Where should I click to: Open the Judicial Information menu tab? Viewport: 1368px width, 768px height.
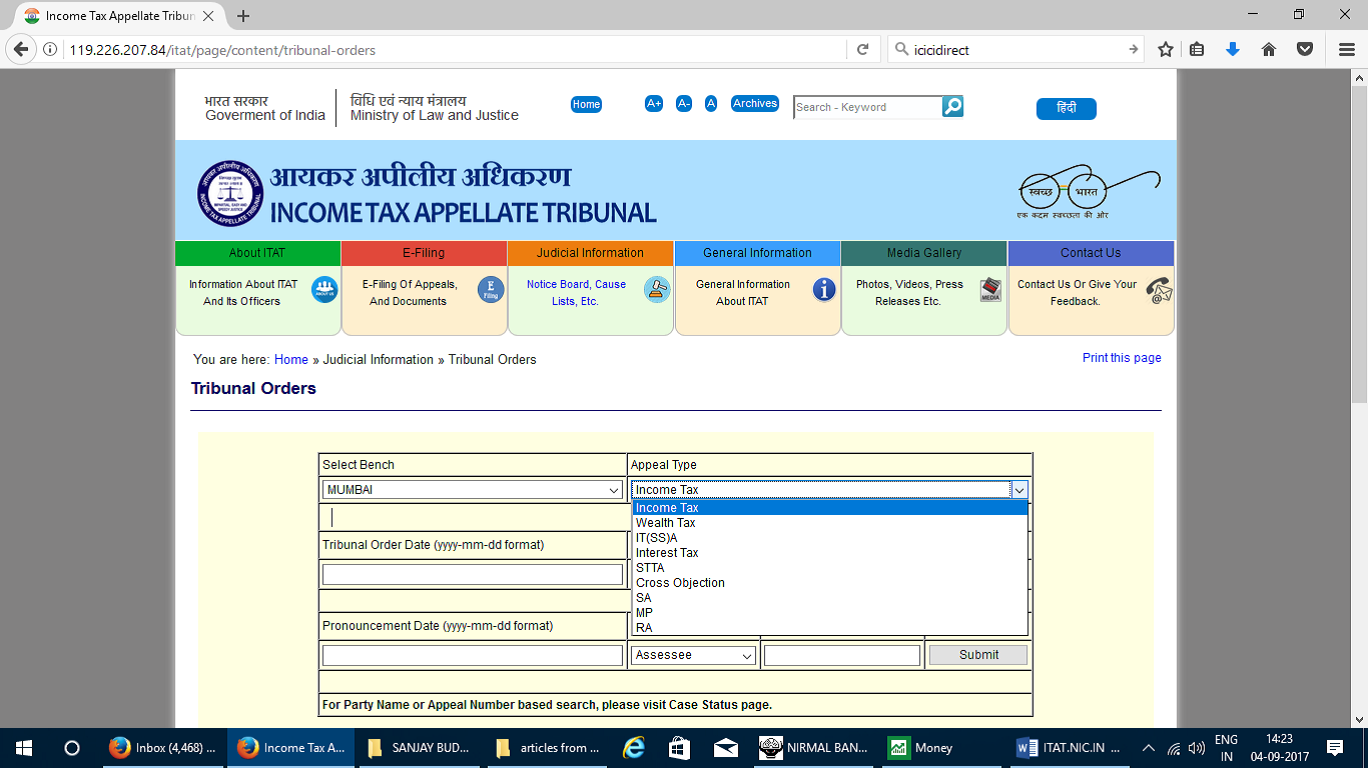click(590, 253)
